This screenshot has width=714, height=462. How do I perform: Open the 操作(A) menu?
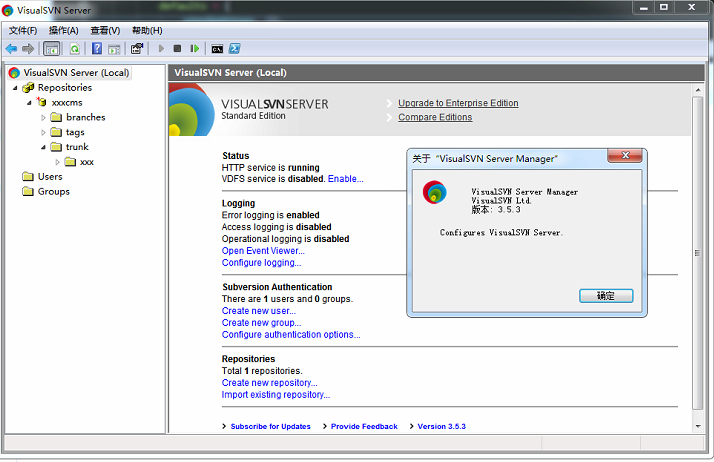coord(64,30)
